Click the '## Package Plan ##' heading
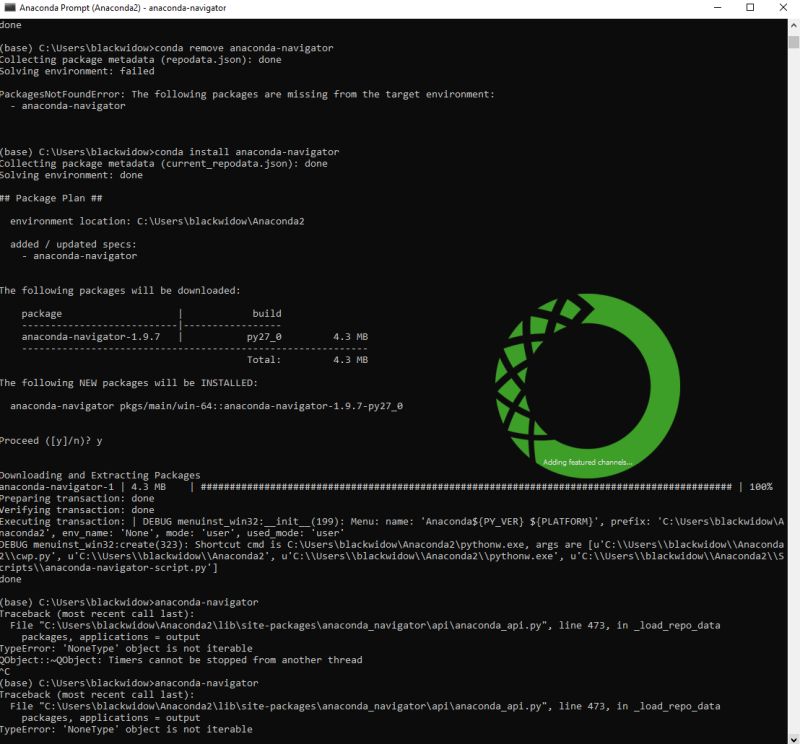Viewport: 800px width, 744px height. (x=51, y=198)
